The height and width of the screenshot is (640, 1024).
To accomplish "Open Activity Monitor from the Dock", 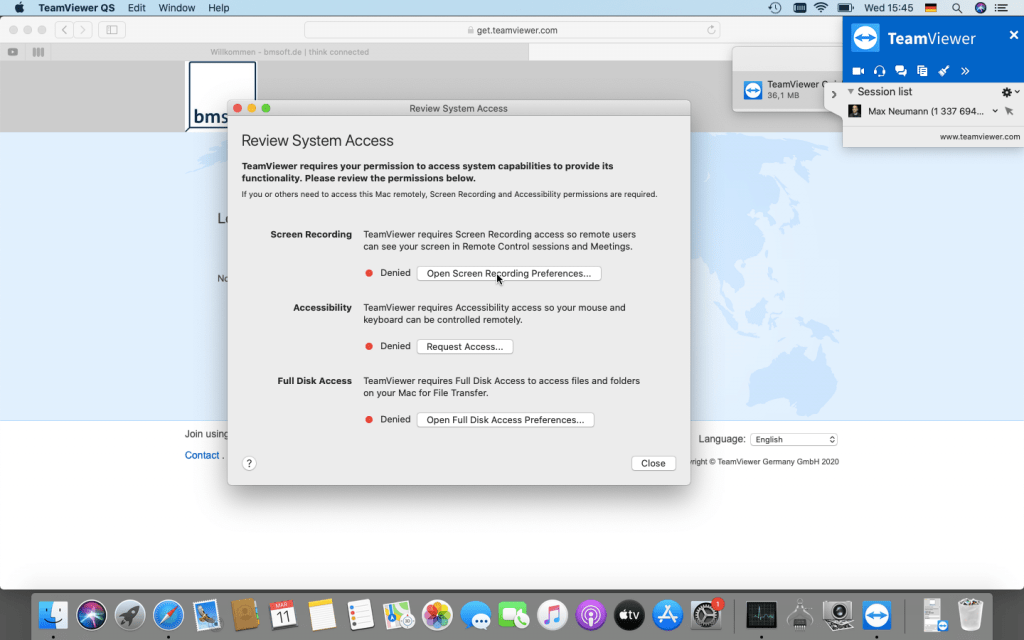I will 761,615.
